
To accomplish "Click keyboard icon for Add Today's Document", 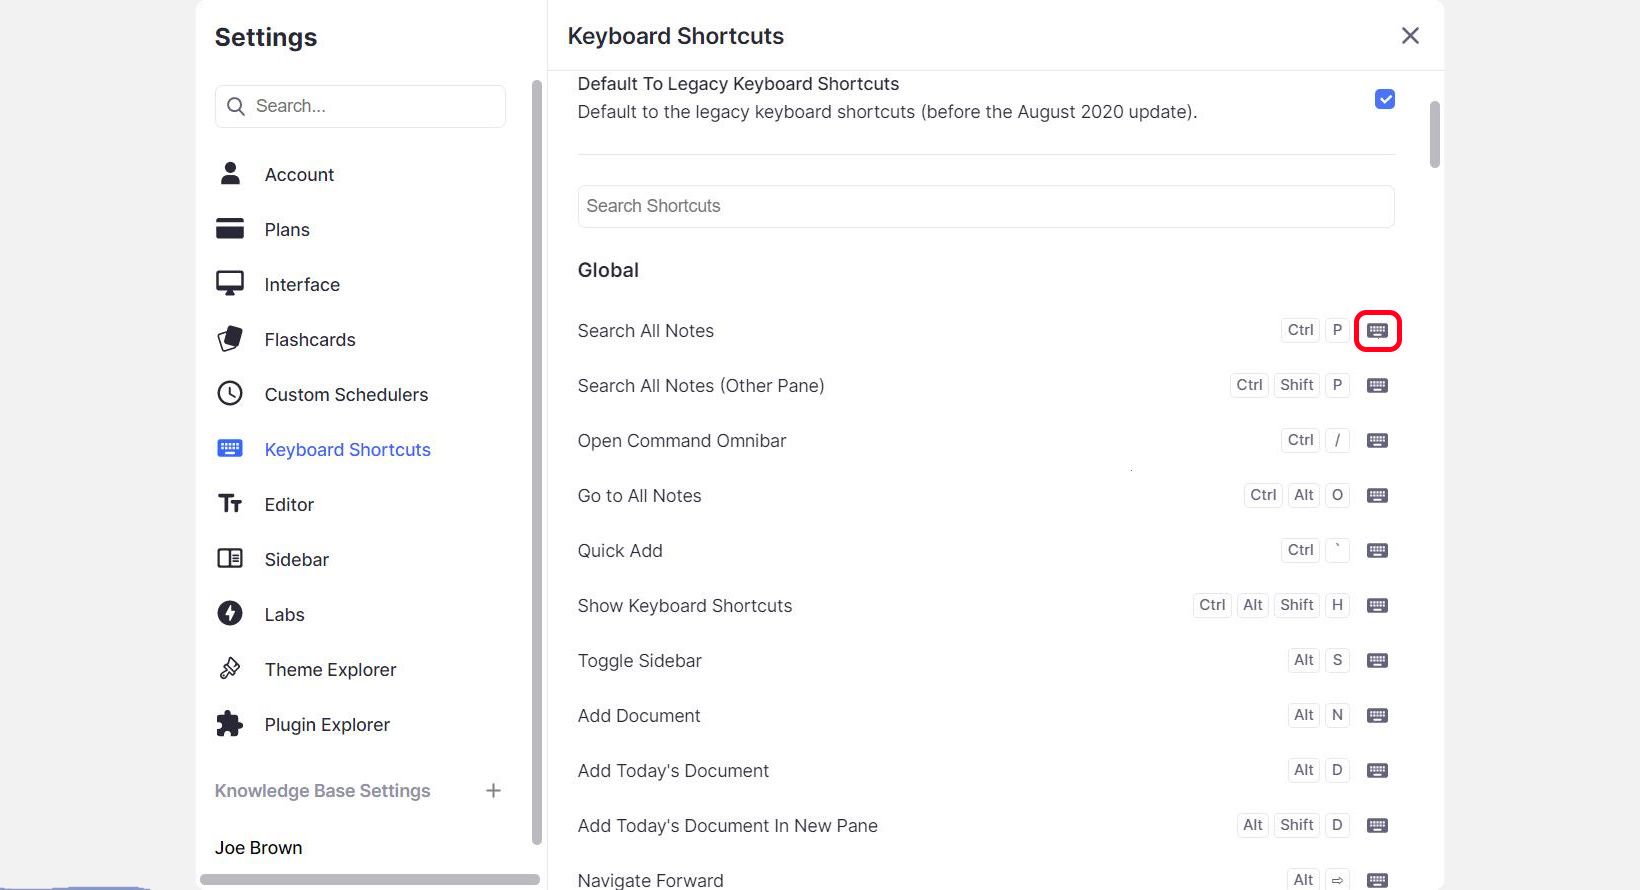I will point(1377,770).
